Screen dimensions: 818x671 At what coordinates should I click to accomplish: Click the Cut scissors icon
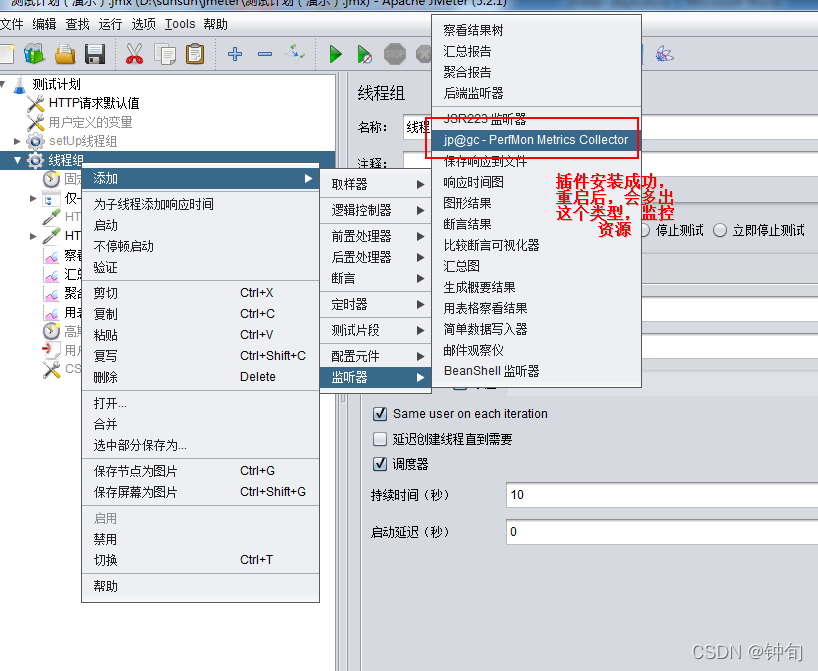[134, 54]
